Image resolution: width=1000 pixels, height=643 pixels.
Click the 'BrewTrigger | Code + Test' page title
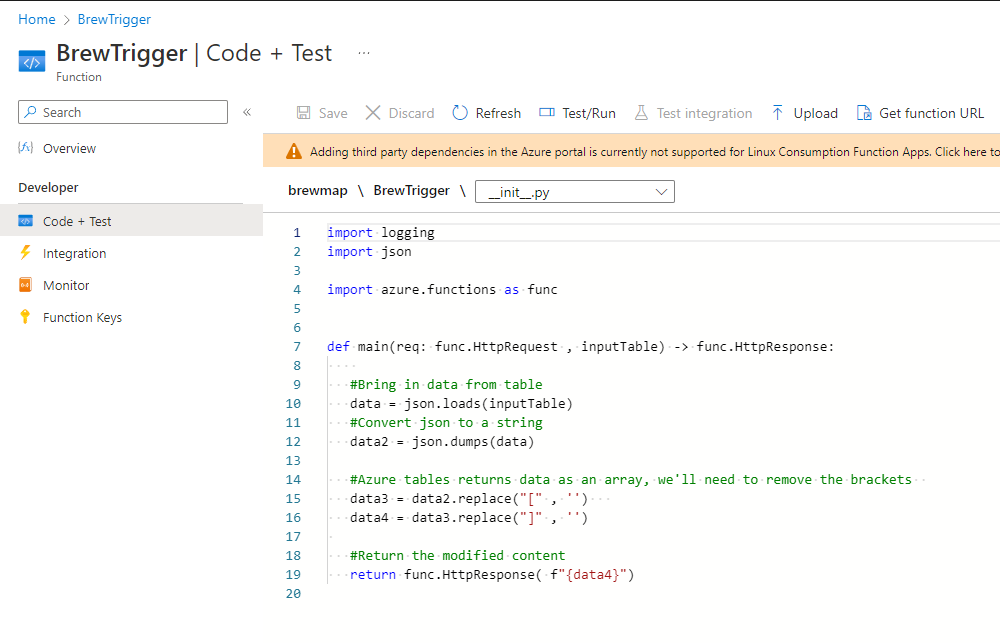pyautogui.click(x=194, y=53)
